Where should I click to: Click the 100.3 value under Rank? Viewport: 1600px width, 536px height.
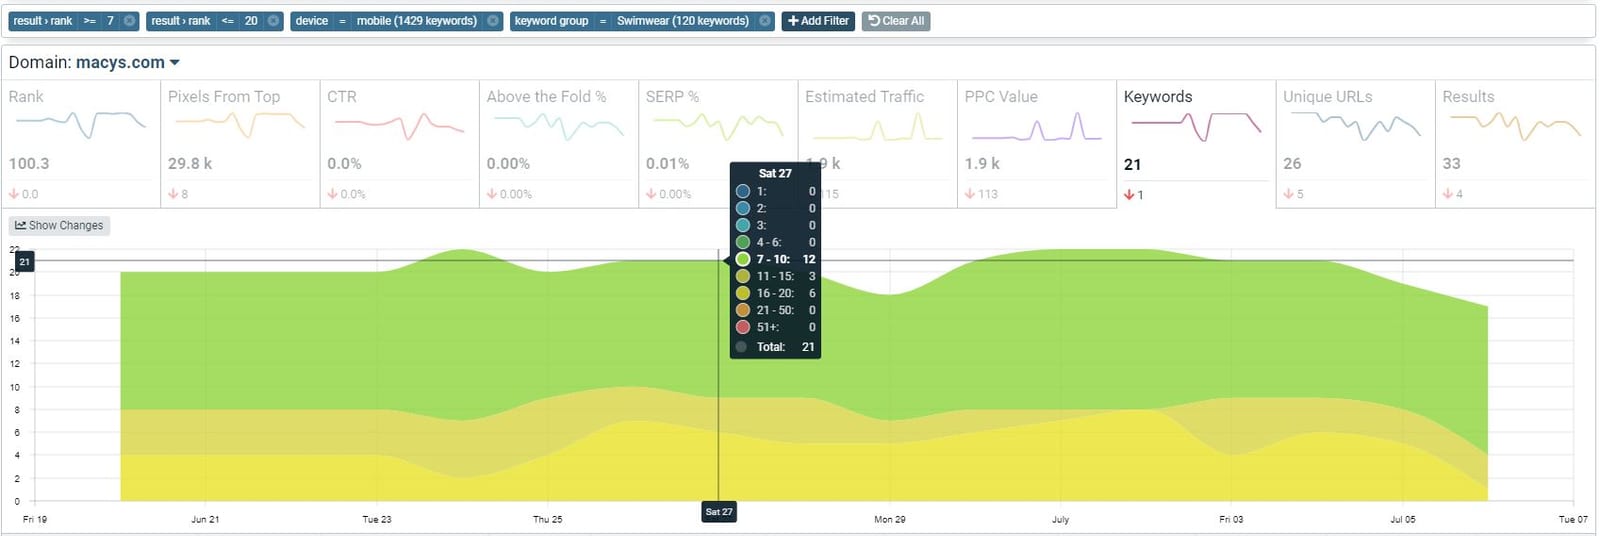click(x=29, y=164)
